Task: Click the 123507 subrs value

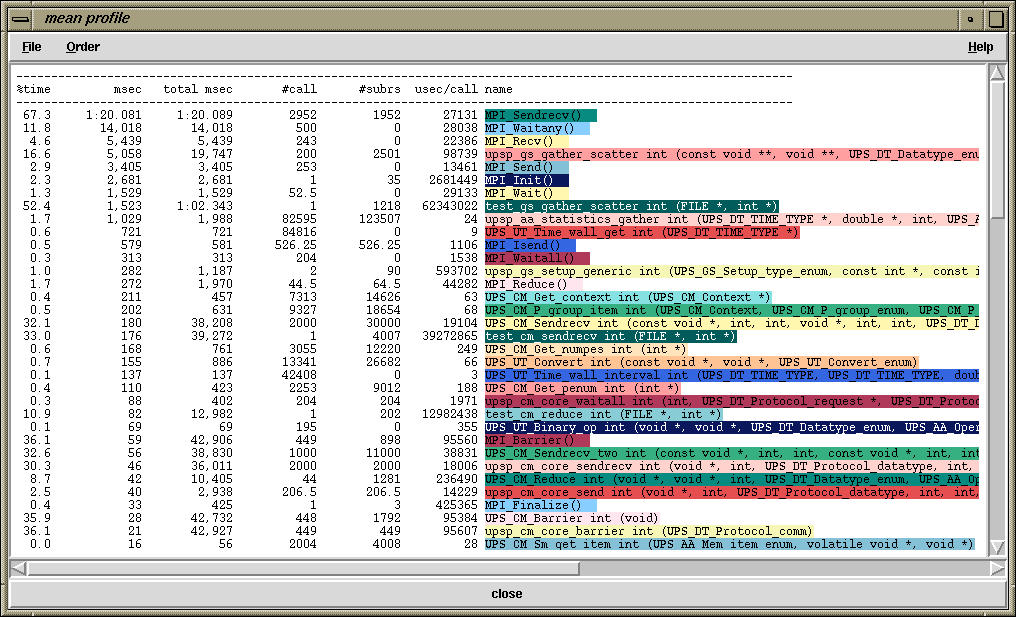Action: (380, 219)
